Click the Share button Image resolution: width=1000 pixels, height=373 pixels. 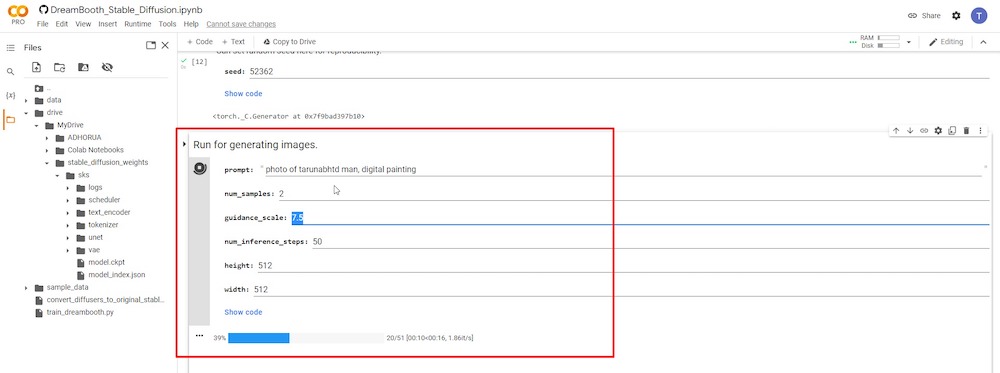[x=924, y=15]
